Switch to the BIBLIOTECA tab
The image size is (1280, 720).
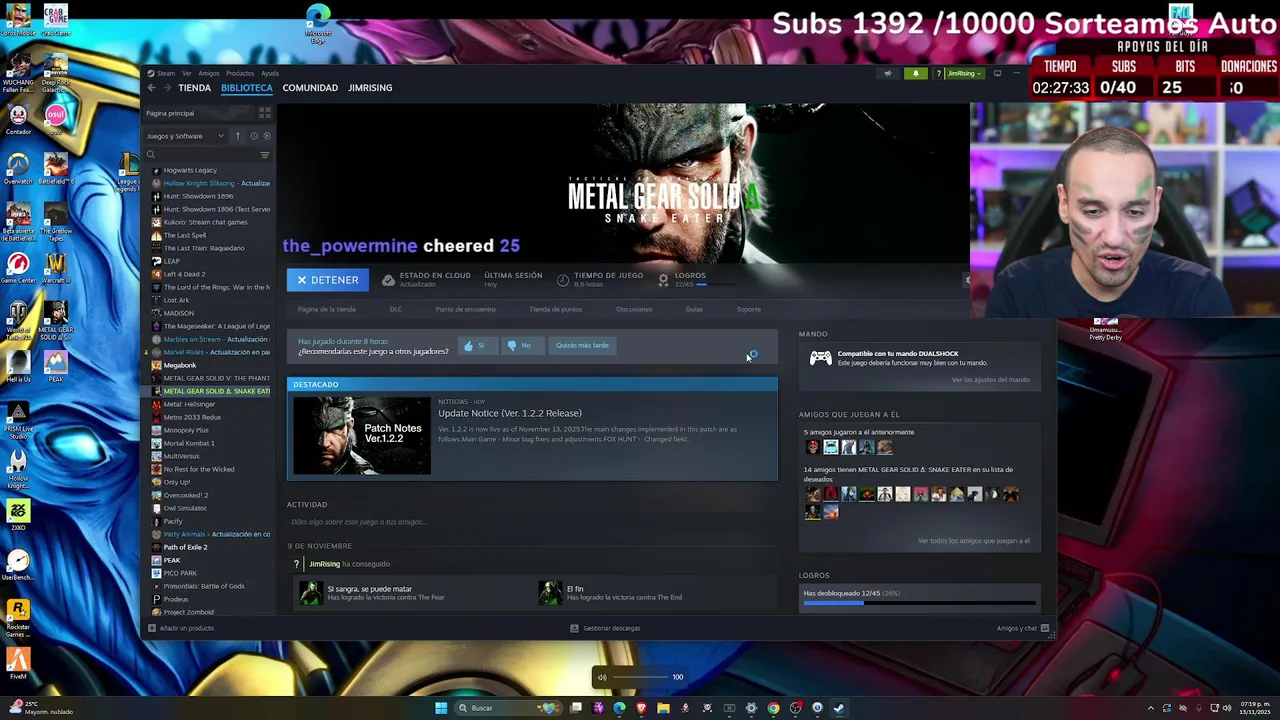[246, 88]
